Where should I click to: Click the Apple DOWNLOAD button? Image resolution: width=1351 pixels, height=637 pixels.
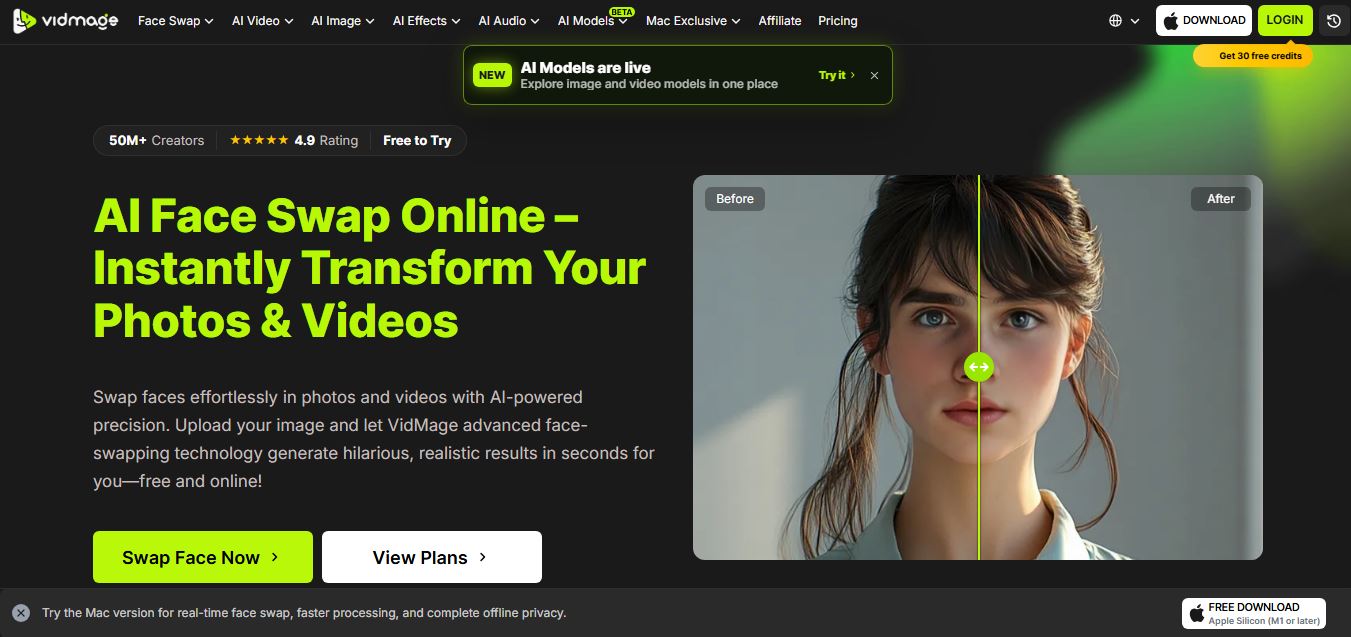1204,20
